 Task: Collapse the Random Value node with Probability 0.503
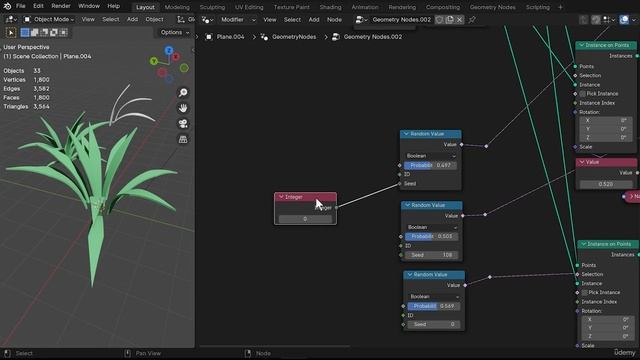pos(407,205)
